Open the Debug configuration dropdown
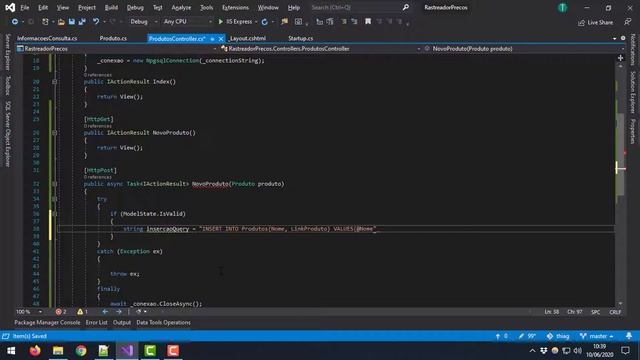Viewport: 640px width, 360px height. [143, 22]
